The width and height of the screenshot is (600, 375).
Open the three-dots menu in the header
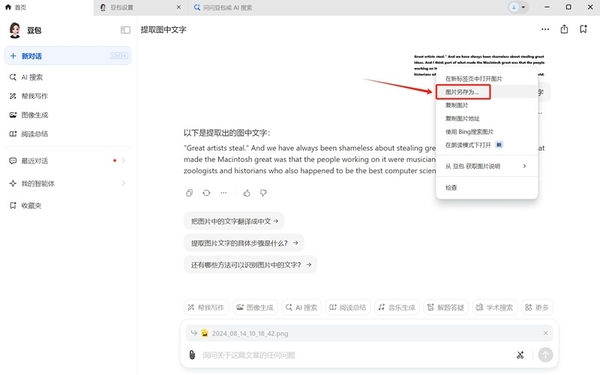click(x=545, y=29)
